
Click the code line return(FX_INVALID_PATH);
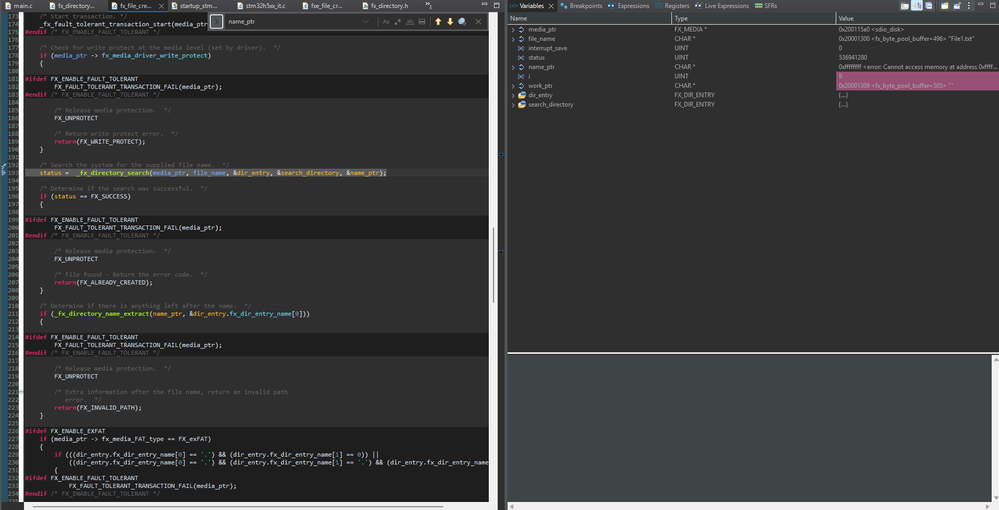click(97, 407)
